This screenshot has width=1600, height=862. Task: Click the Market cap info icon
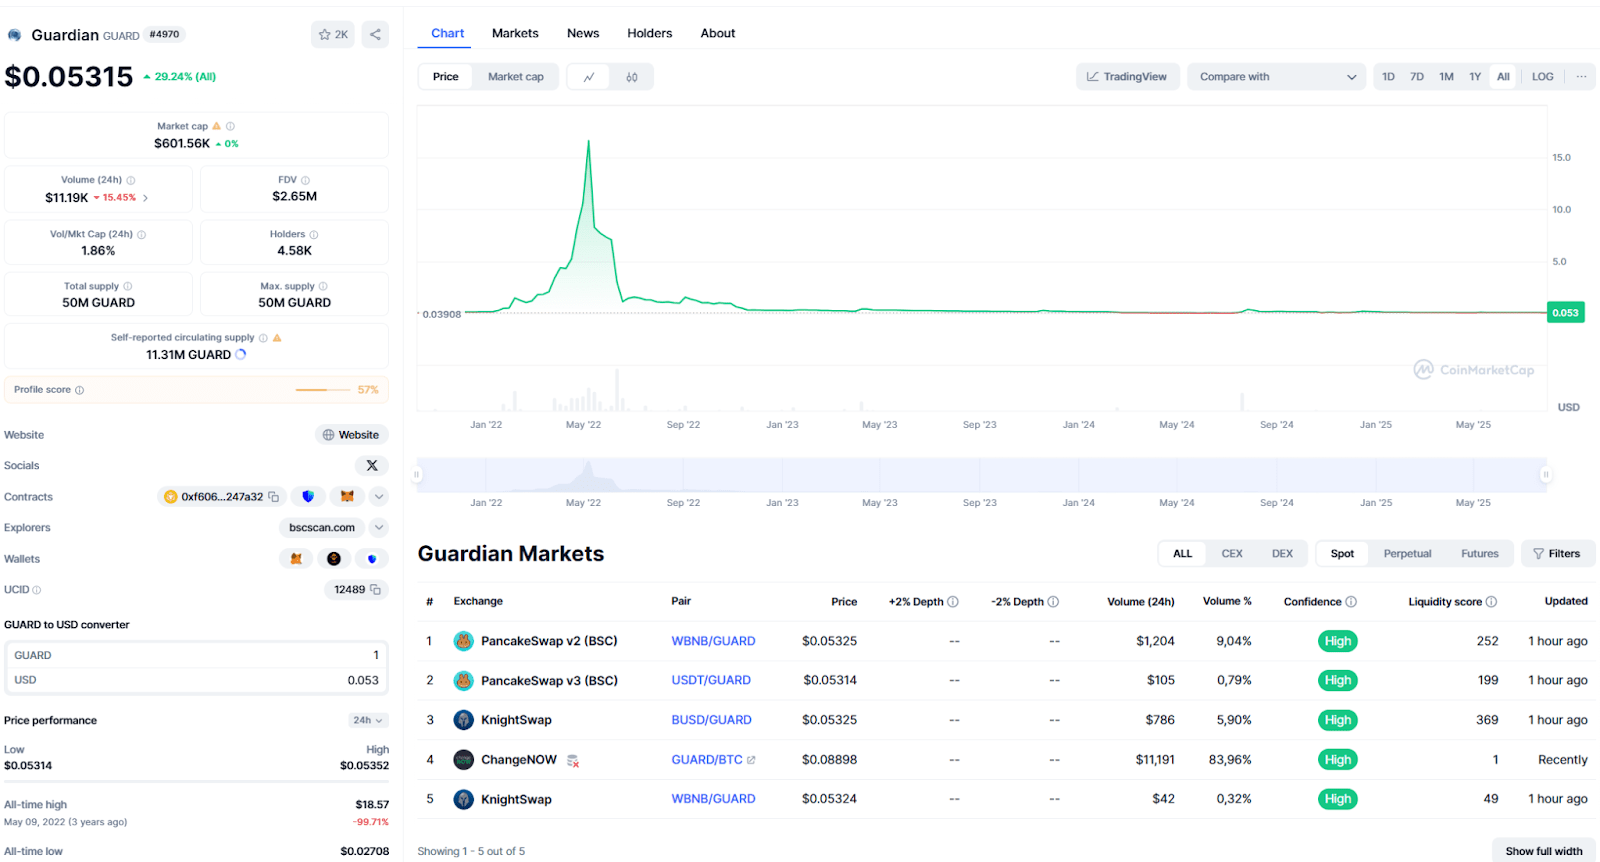(230, 126)
